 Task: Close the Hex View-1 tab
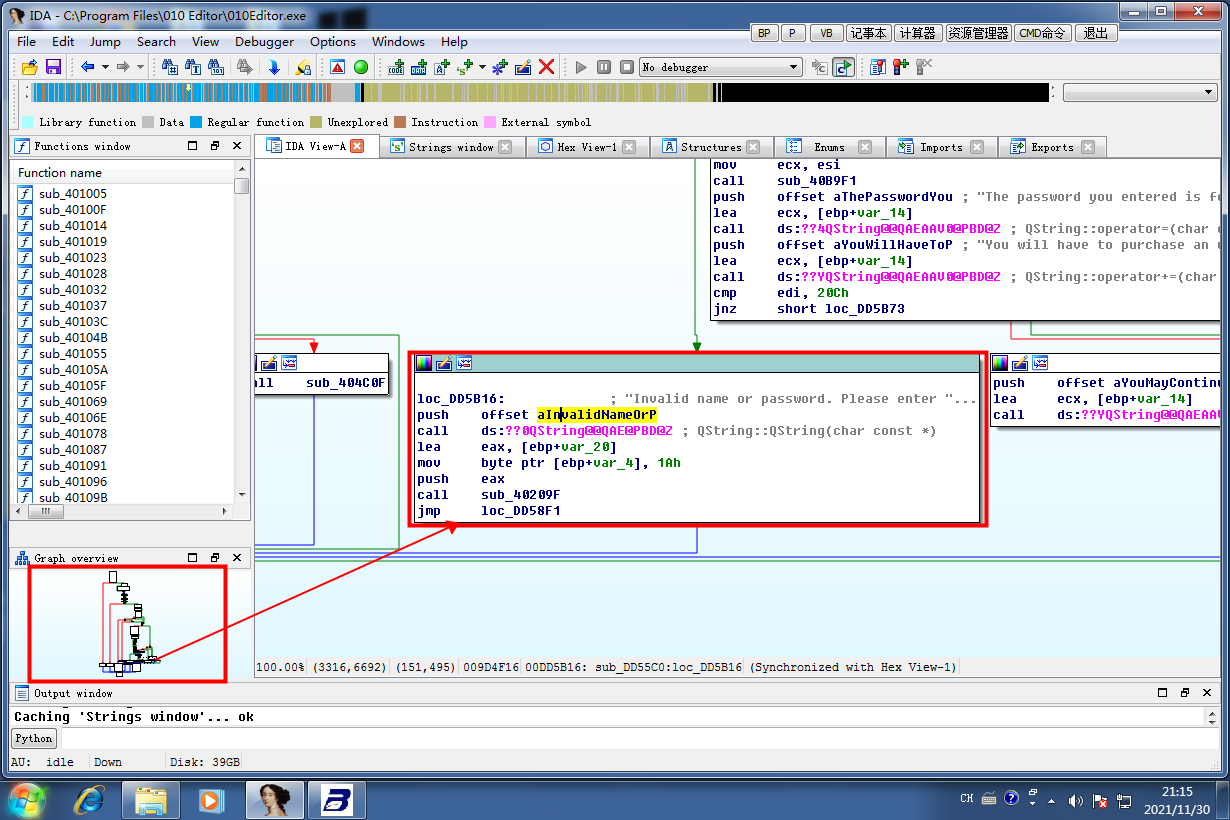[x=629, y=147]
